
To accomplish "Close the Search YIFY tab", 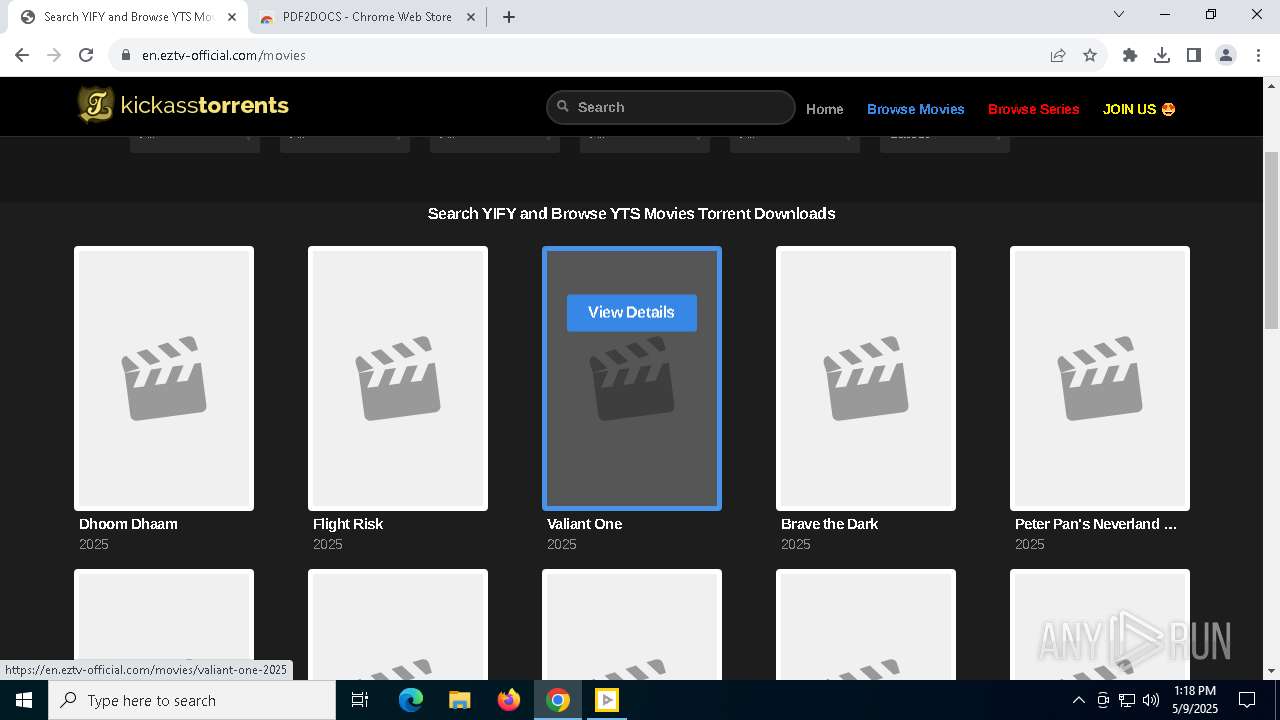I will (x=231, y=17).
